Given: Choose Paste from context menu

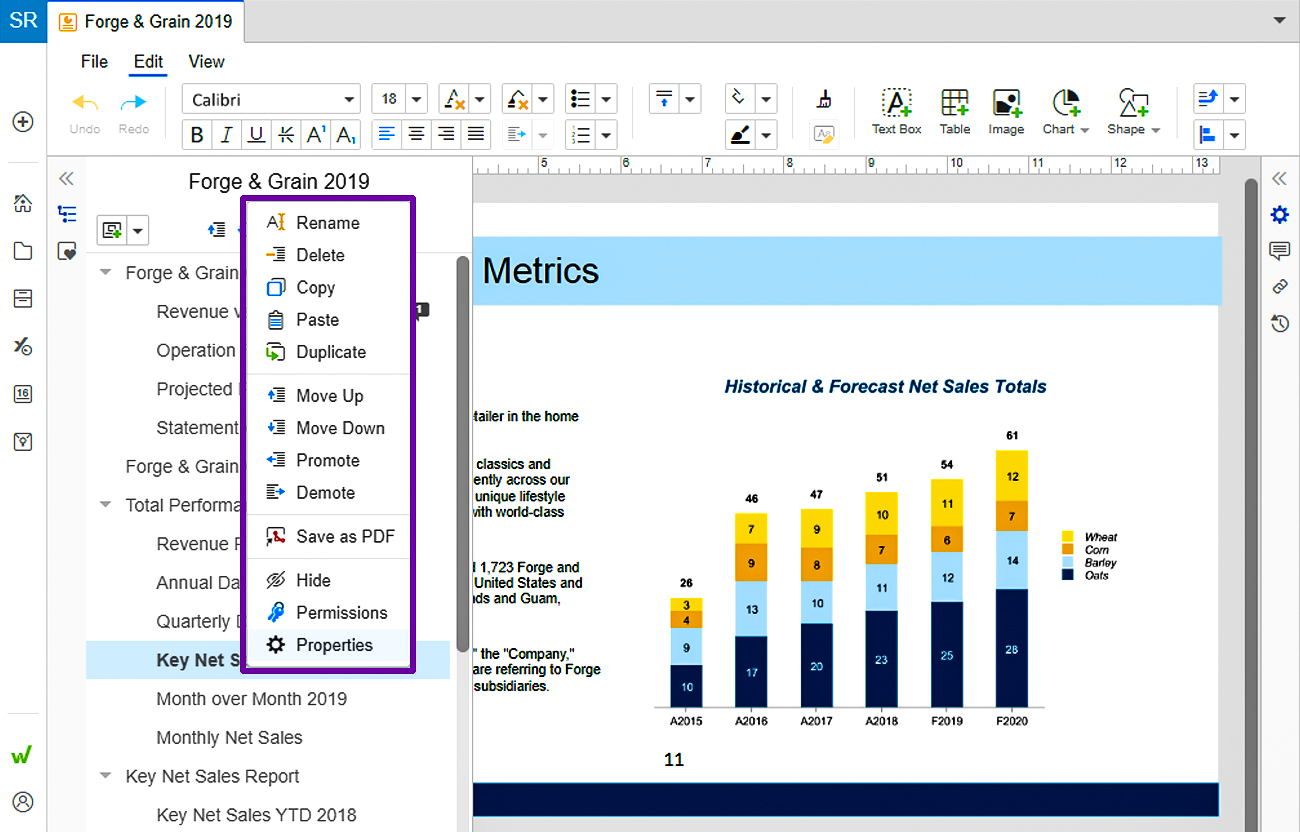Looking at the screenshot, I should pos(328,320).
